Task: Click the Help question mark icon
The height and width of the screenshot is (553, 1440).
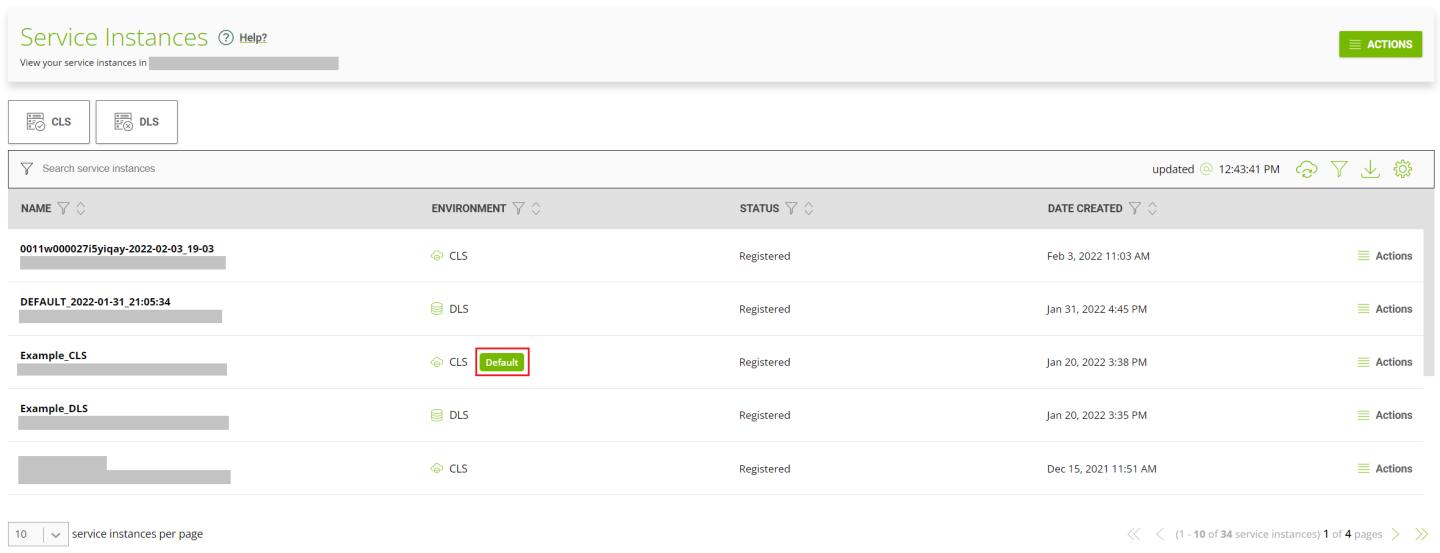Action: click(225, 38)
